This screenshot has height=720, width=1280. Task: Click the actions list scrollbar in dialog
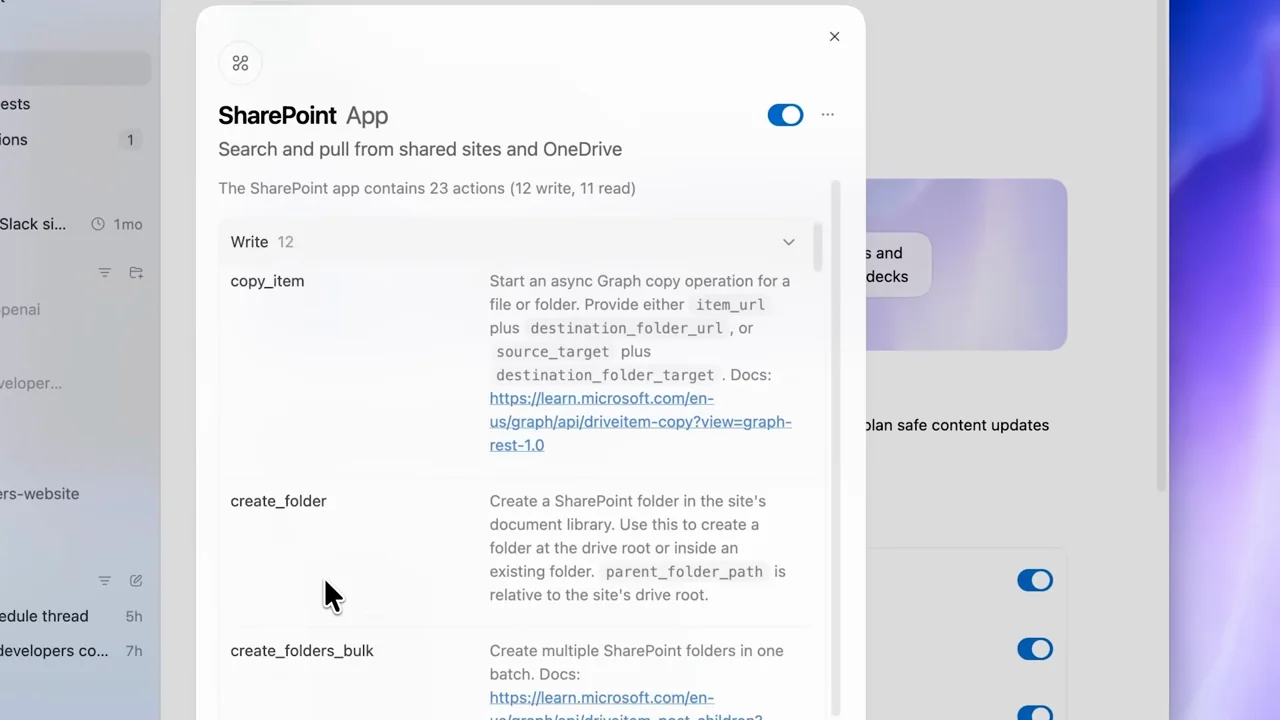[818, 247]
